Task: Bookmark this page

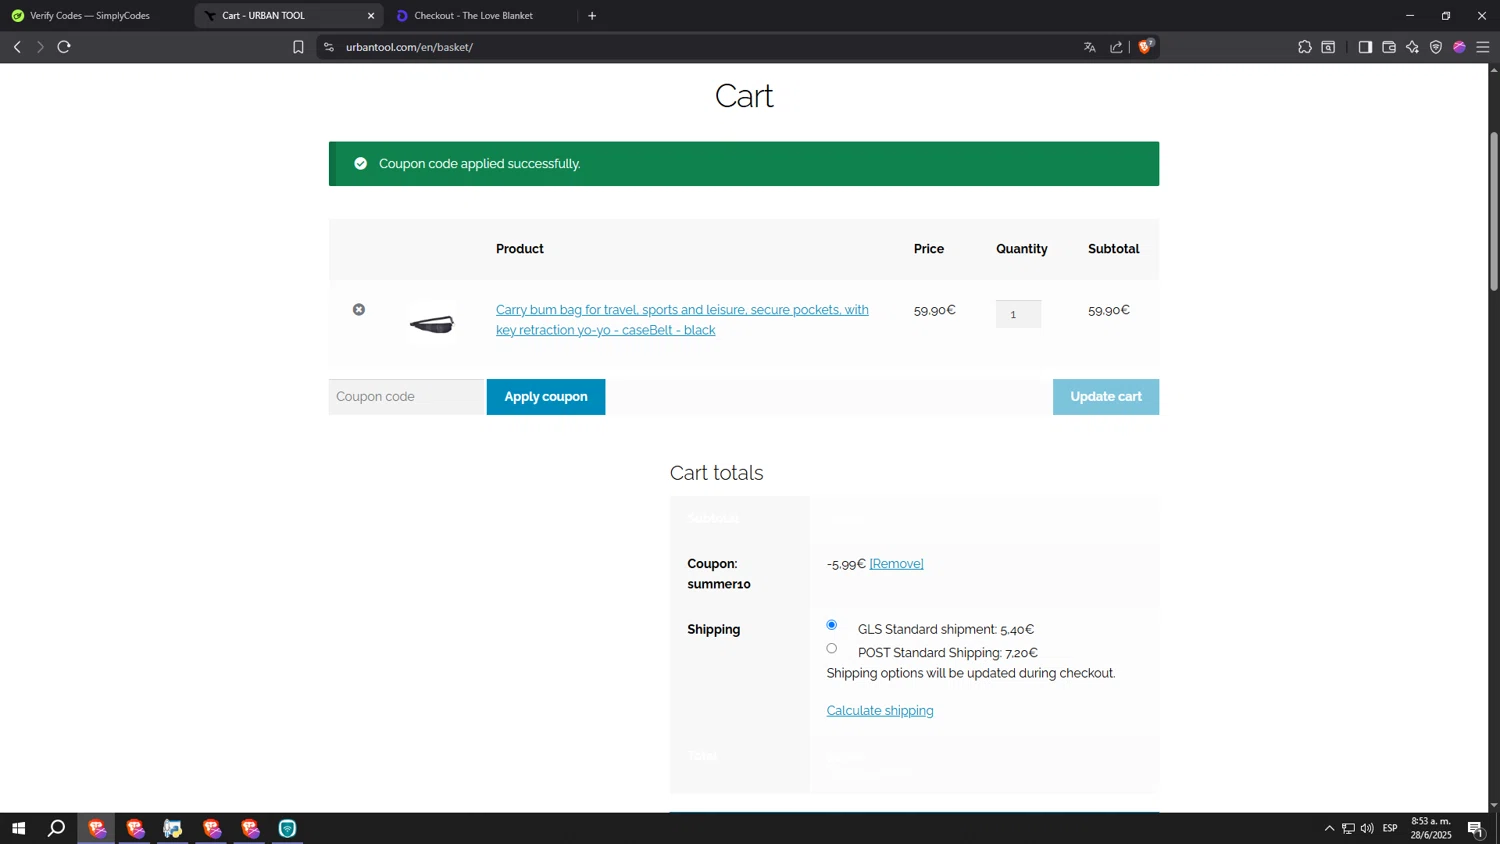Action: (x=298, y=47)
